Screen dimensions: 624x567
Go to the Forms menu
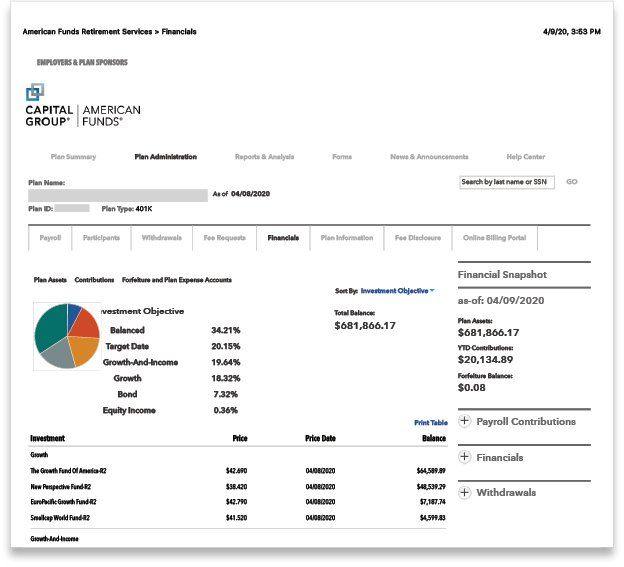(342, 157)
